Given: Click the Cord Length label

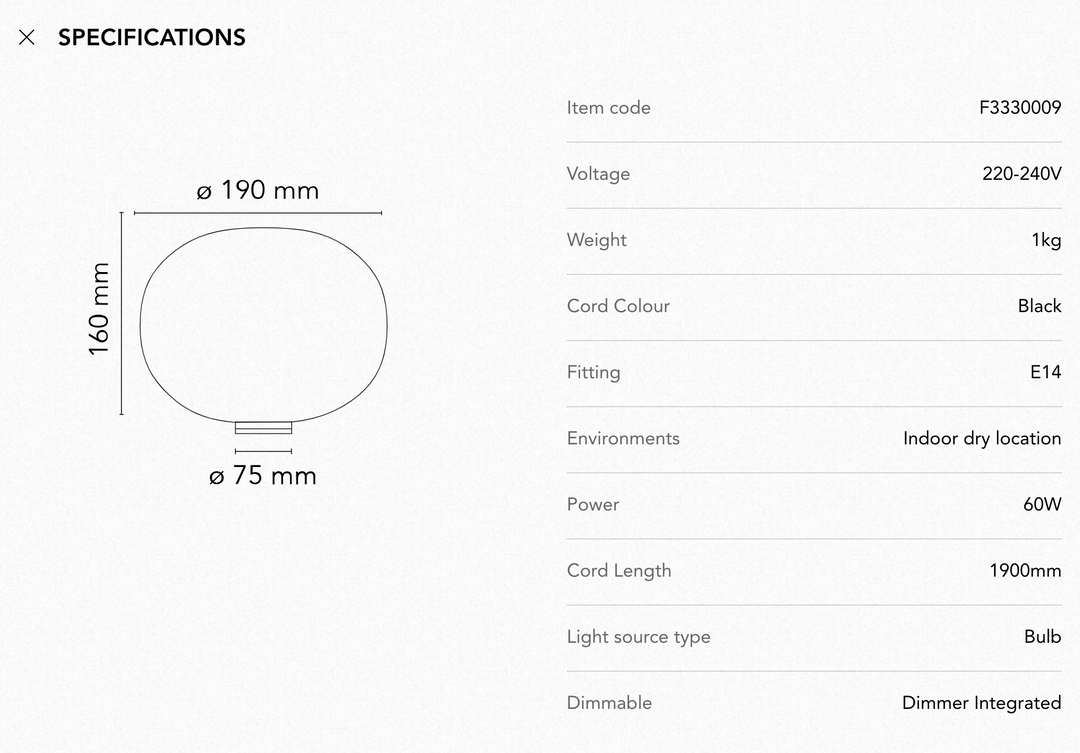Looking at the screenshot, I should pyautogui.click(x=619, y=570).
